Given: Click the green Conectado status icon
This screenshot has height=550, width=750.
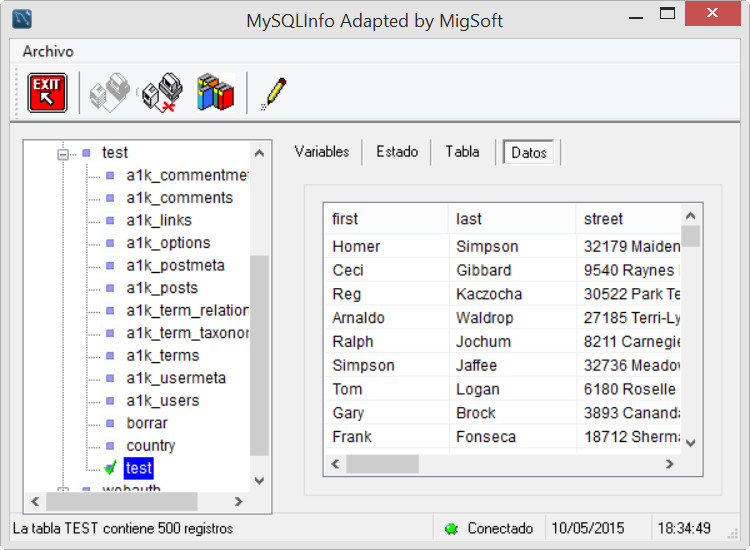Looking at the screenshot, I should tap(451, 528).
